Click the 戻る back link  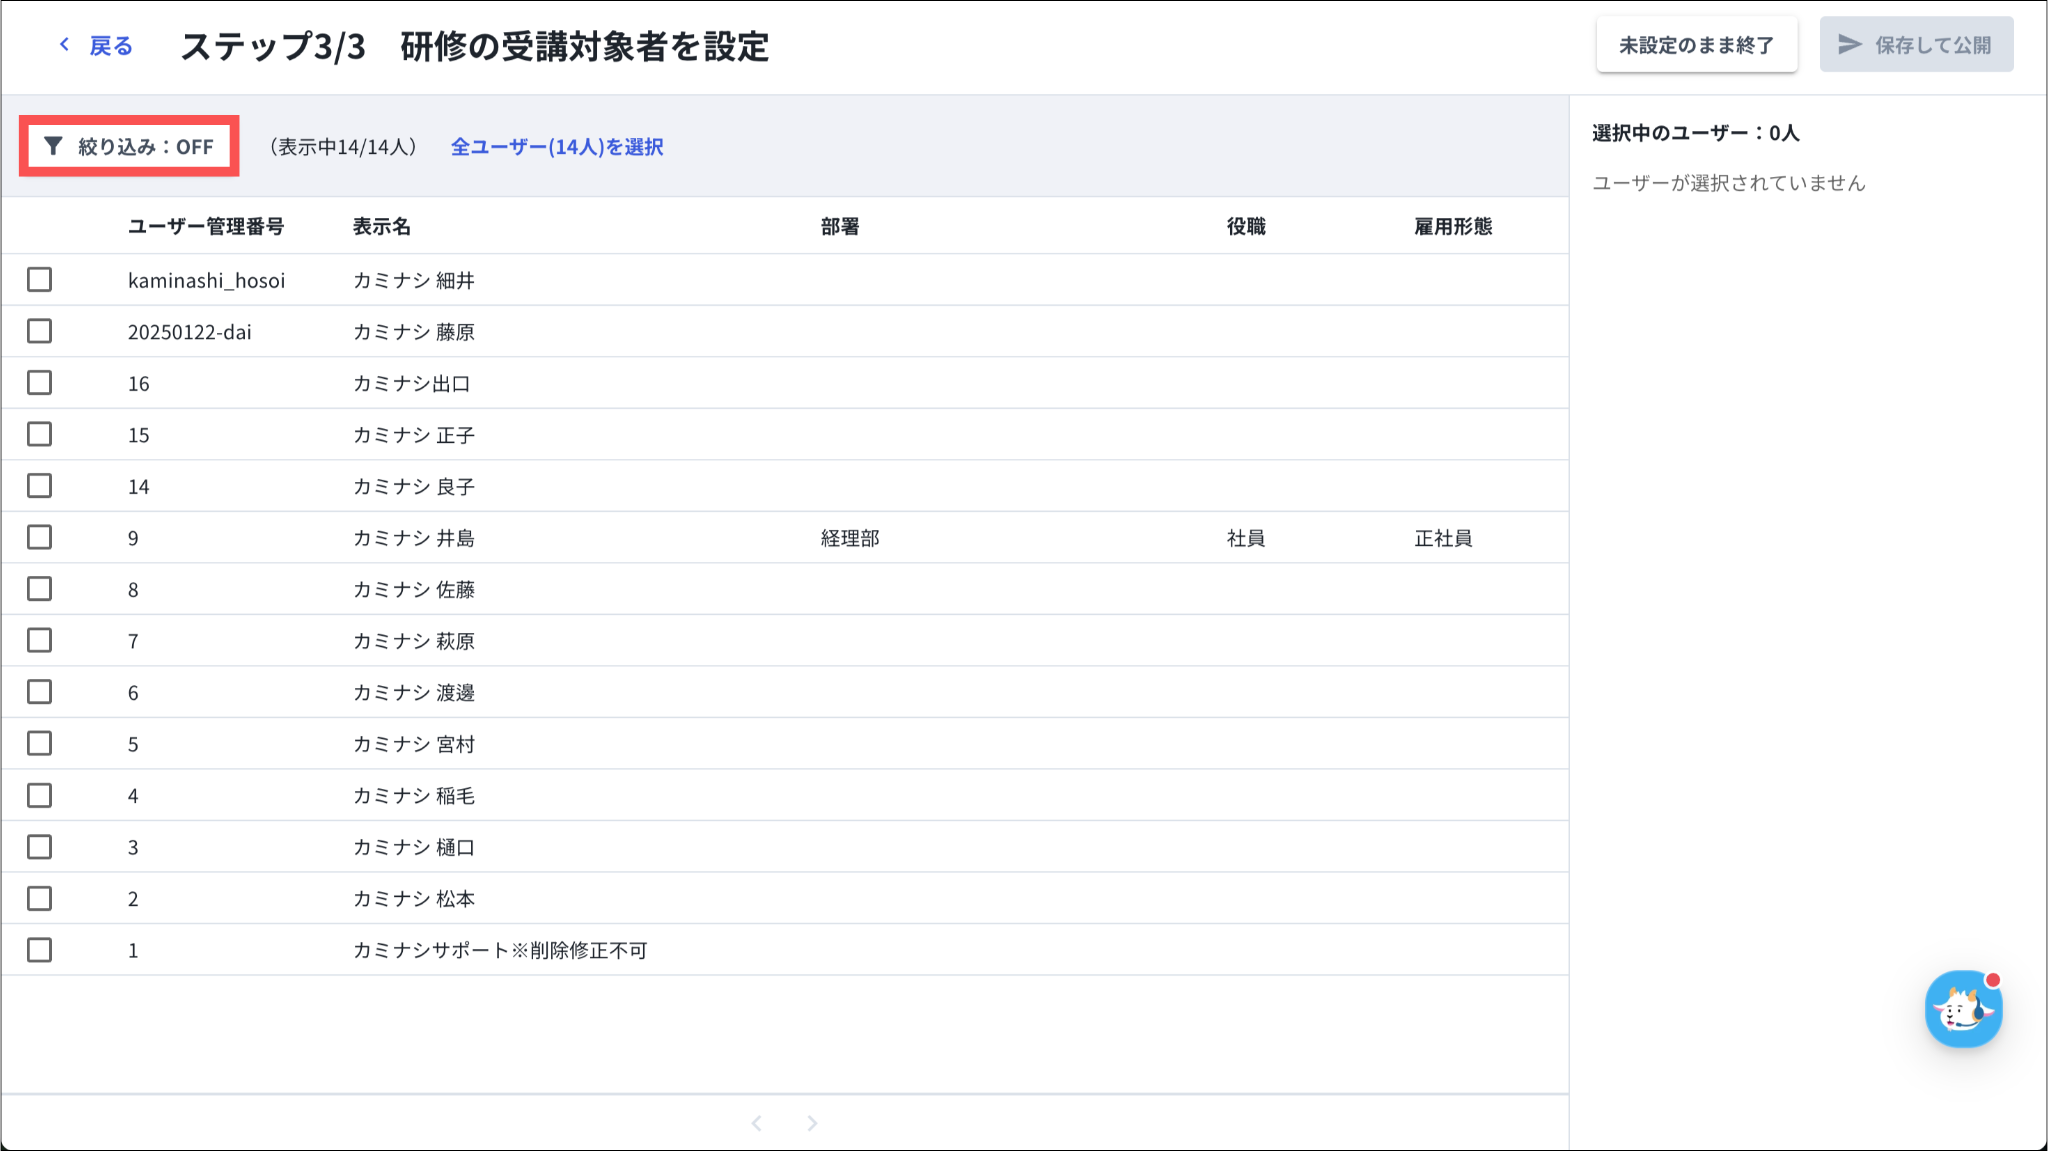coord(110,45)
